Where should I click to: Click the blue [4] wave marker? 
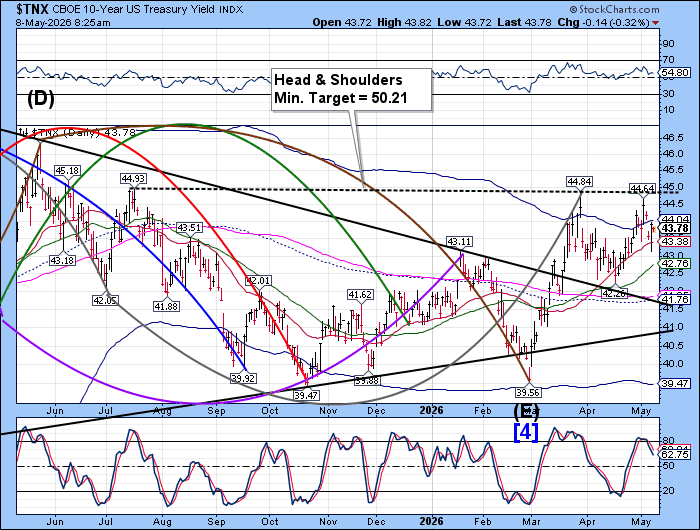point(526,432)
